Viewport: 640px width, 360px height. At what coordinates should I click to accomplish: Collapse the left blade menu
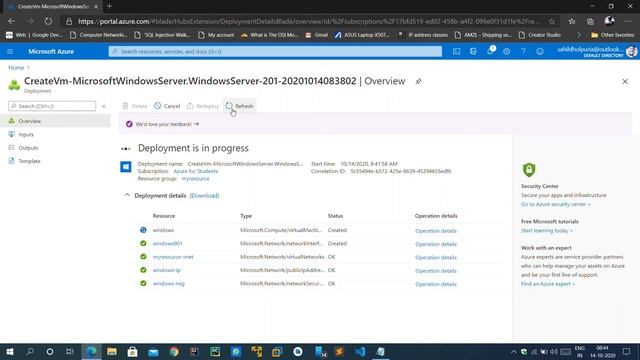[104, 106]
